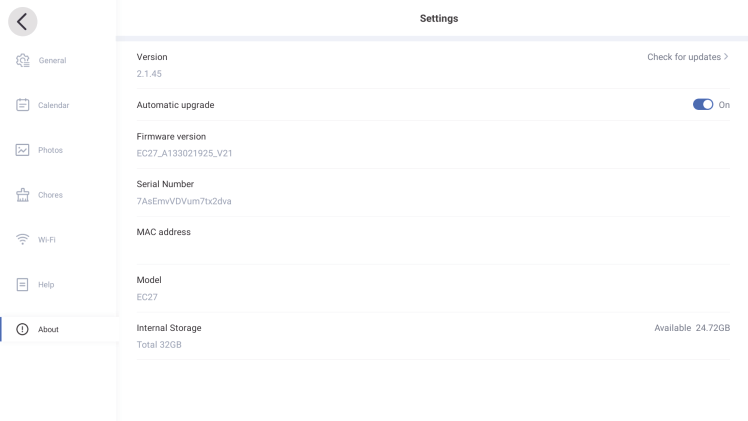Open the Photos sidebar icon
The height and width of the screenshot is (421, 748).
(x=23, y=150)
